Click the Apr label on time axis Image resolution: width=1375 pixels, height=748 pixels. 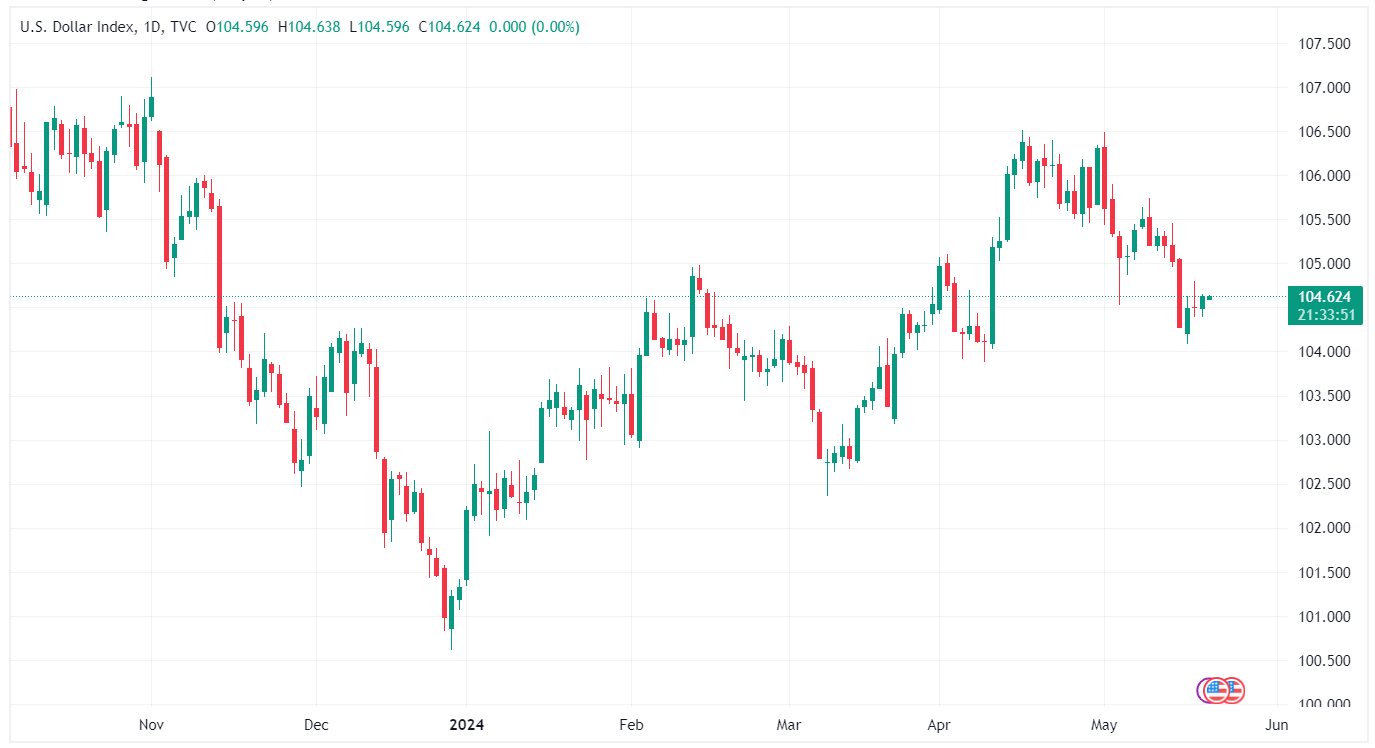tap(939, 724)
